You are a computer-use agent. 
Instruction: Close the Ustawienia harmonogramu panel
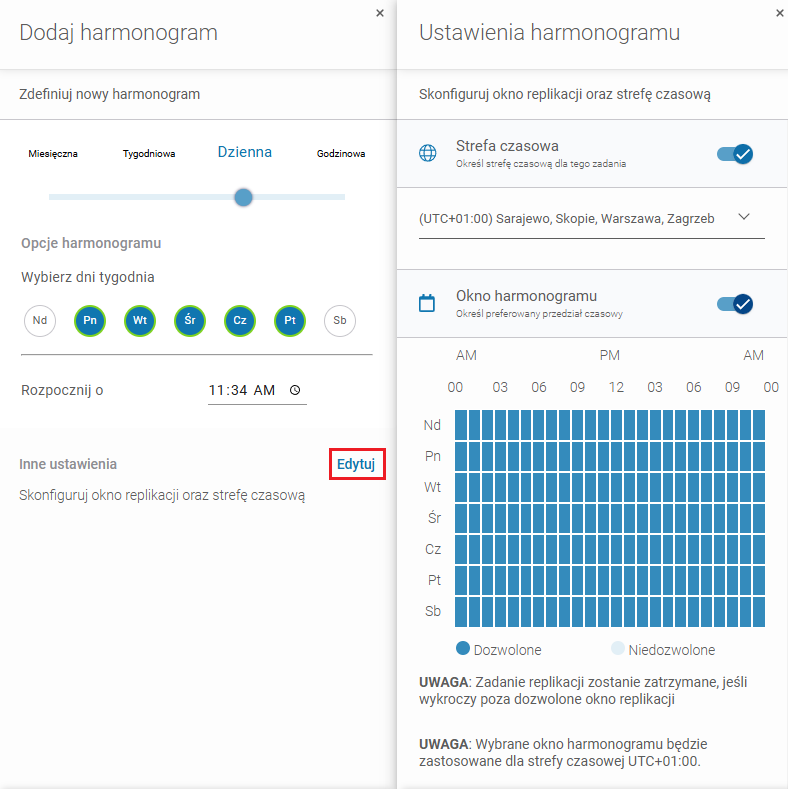coord(779,13)
